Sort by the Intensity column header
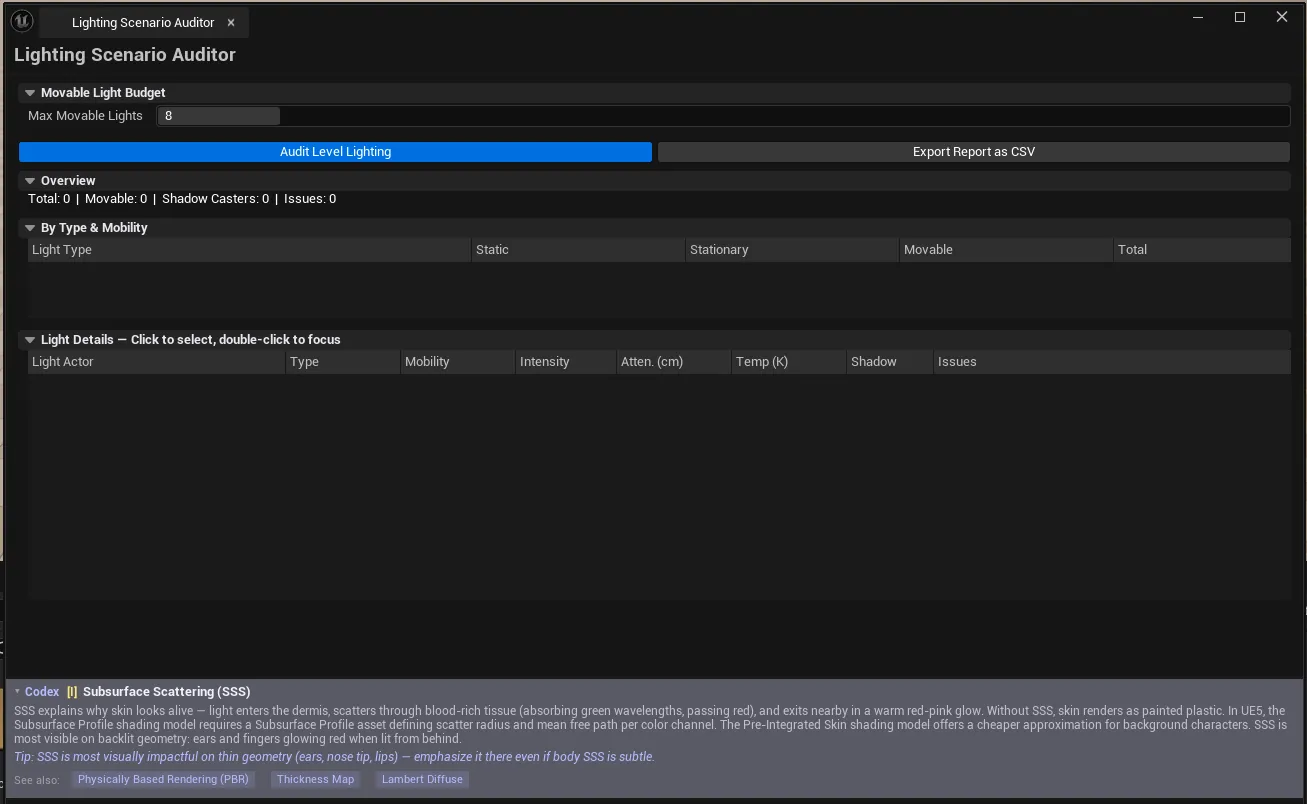 [x=566, y=362]
